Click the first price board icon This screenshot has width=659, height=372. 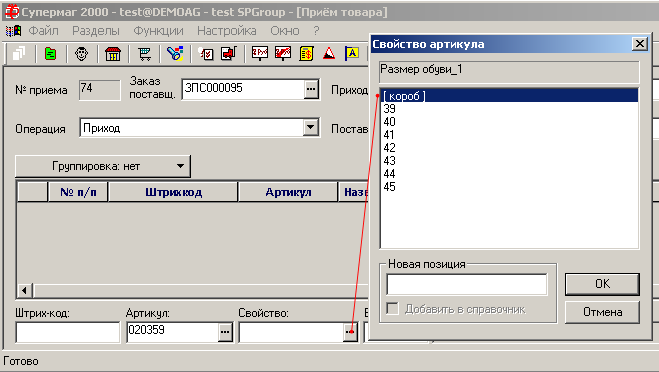[x=260, y=53]
